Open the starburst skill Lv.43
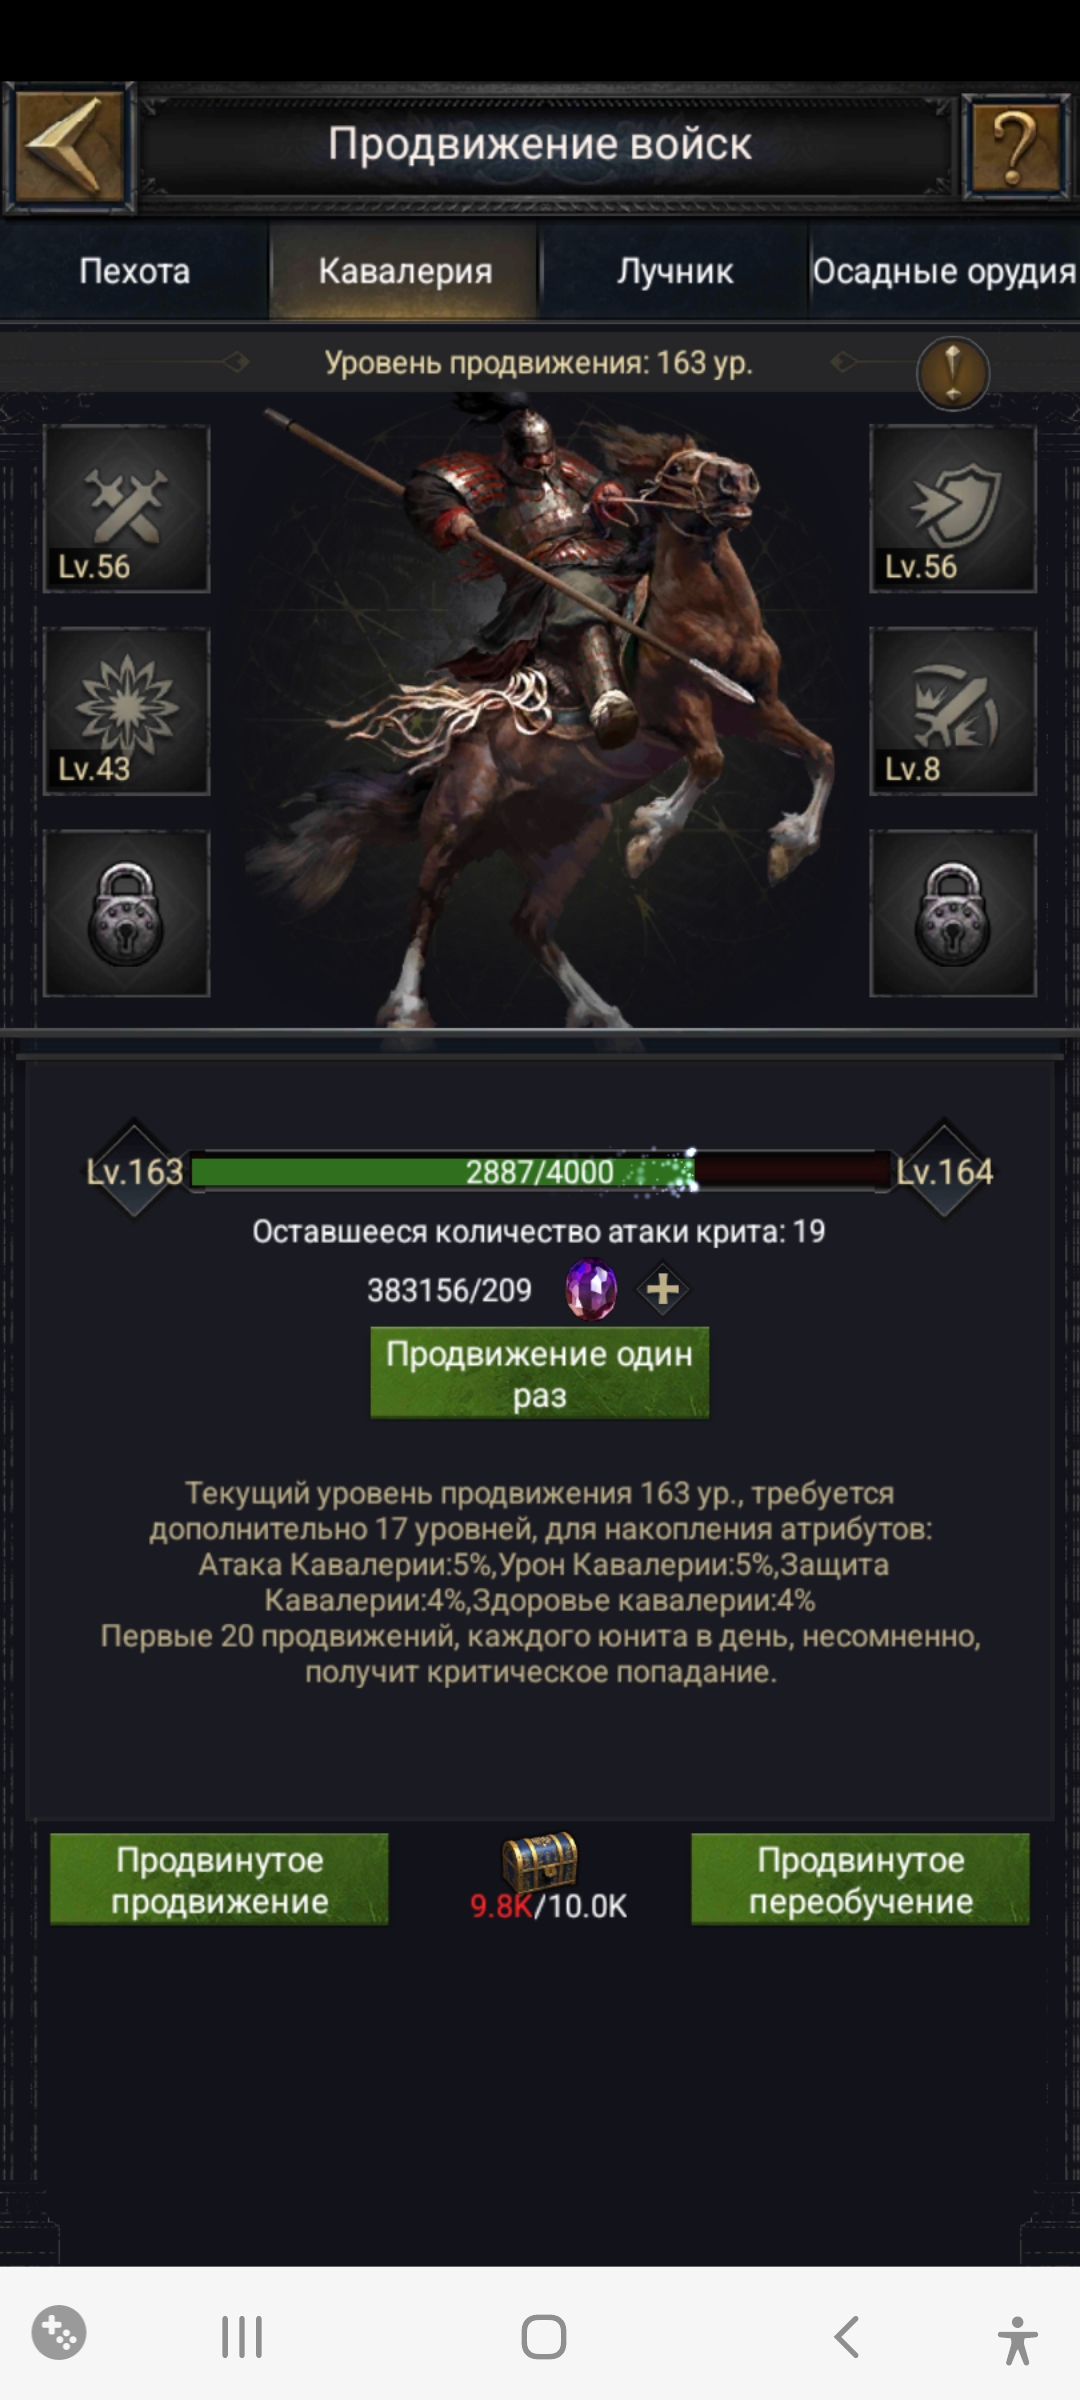Screen dimensions: 1080x2400 click(126, 711)
